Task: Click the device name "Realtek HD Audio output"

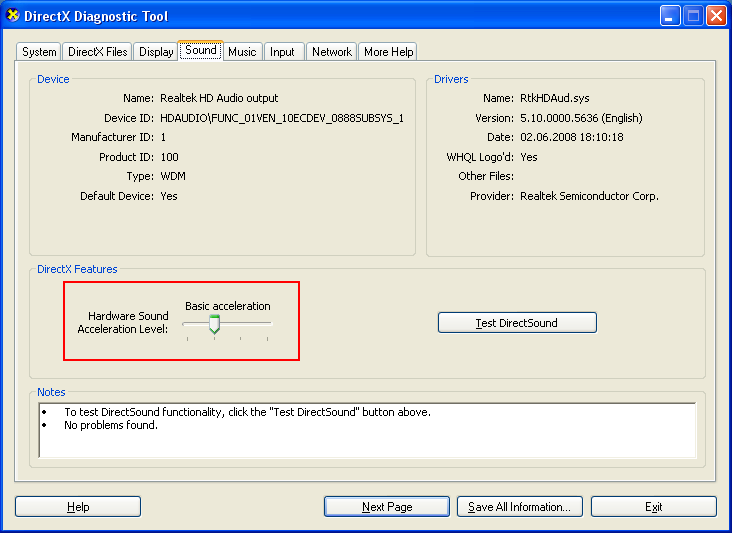Action: pyautogui.click(x=219, y=98)
